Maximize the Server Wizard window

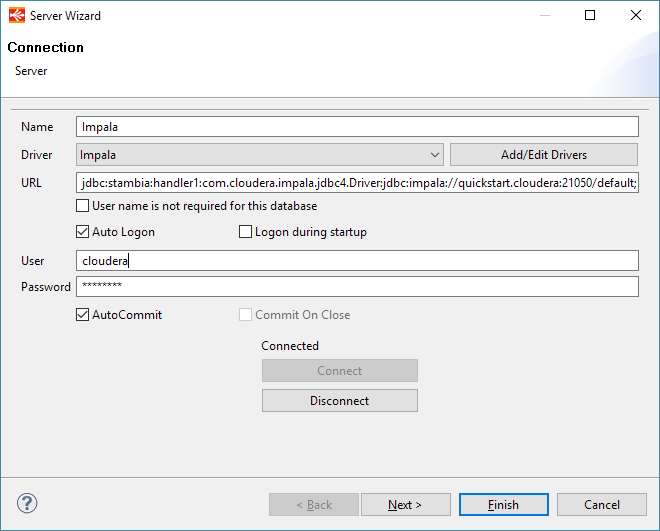pos(590,16)
